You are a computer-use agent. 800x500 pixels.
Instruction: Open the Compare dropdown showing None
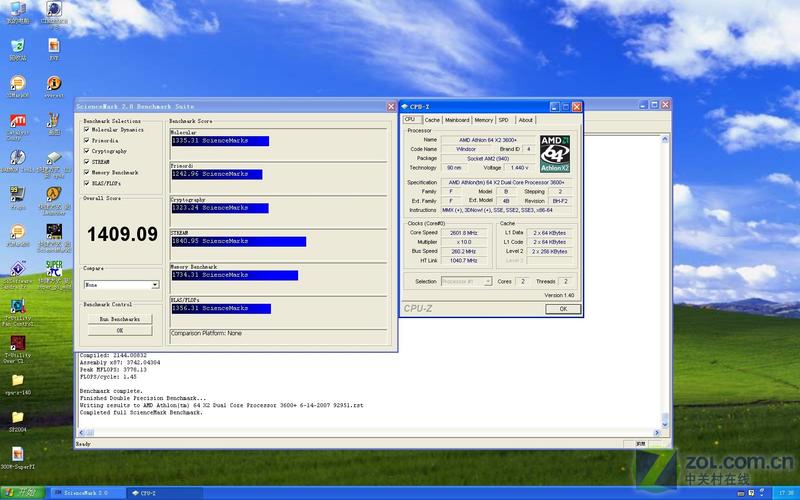pyautogui.click(x=121, y=285)
